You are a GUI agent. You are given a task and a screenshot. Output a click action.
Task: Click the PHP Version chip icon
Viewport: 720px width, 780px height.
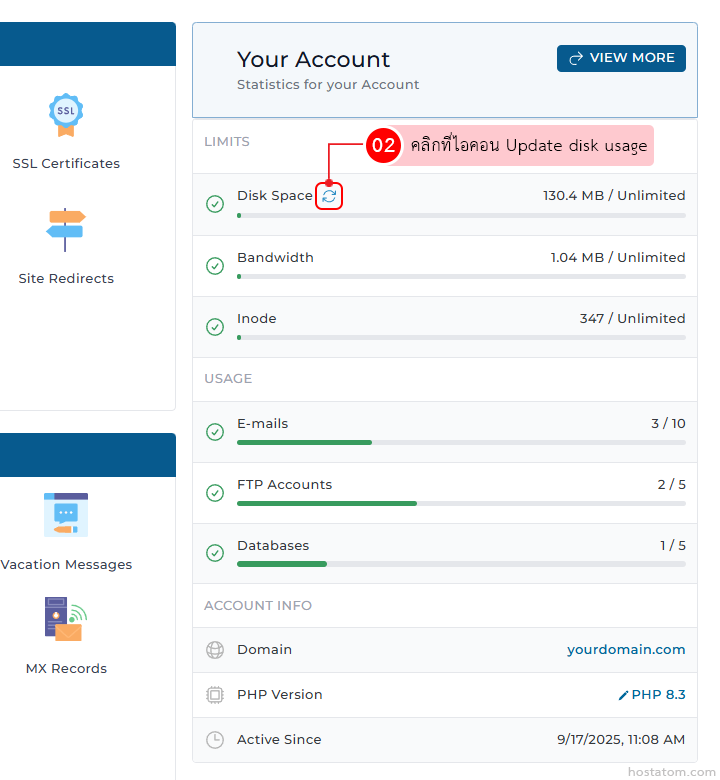(215, 694)
